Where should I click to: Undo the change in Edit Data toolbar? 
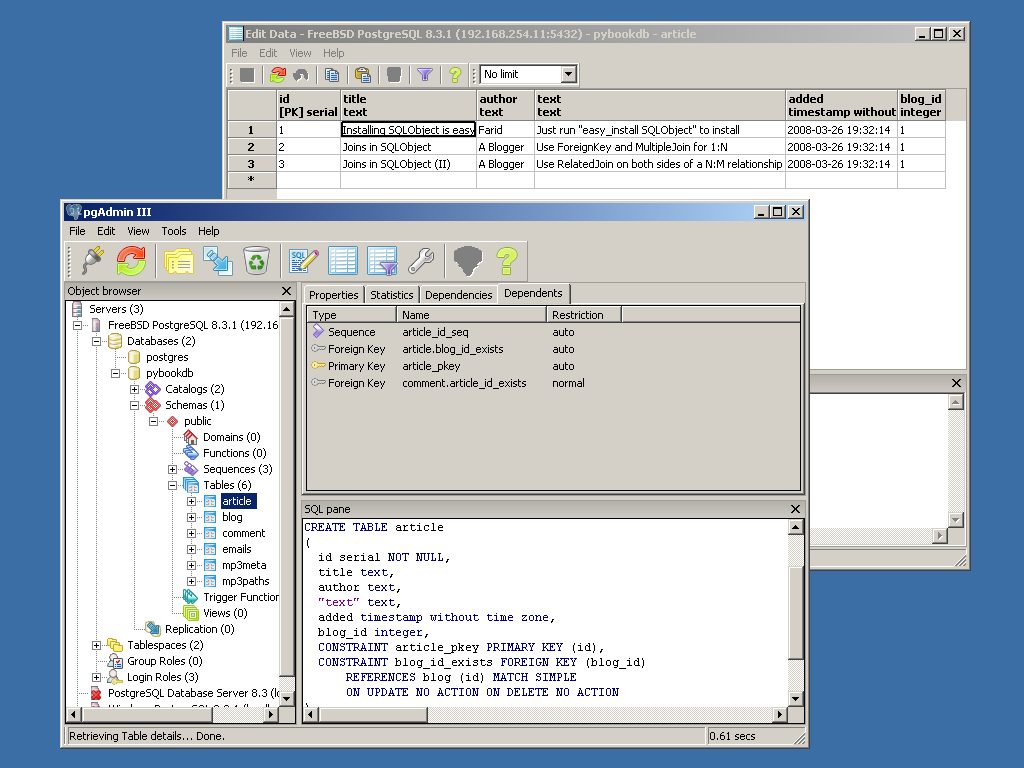click(x=300, y=75)
